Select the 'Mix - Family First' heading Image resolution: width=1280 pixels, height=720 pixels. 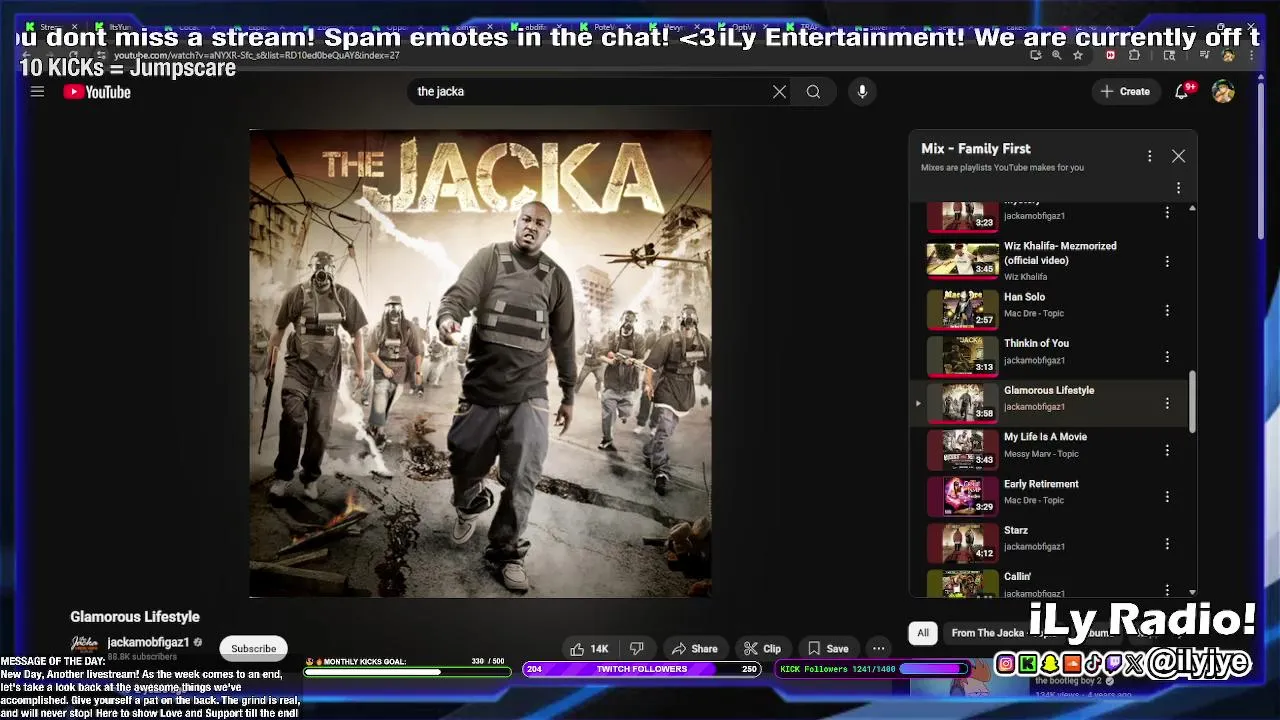coord(975,148)
